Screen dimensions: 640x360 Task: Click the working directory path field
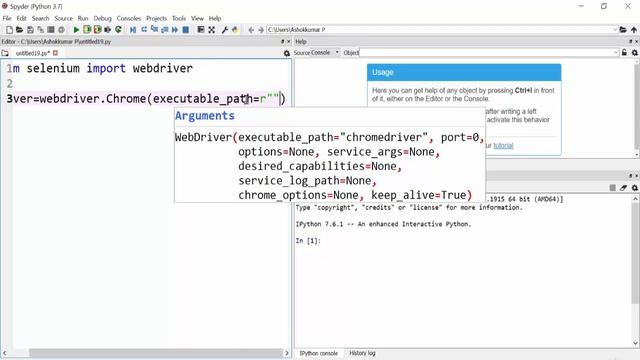[x=440, y=30]
